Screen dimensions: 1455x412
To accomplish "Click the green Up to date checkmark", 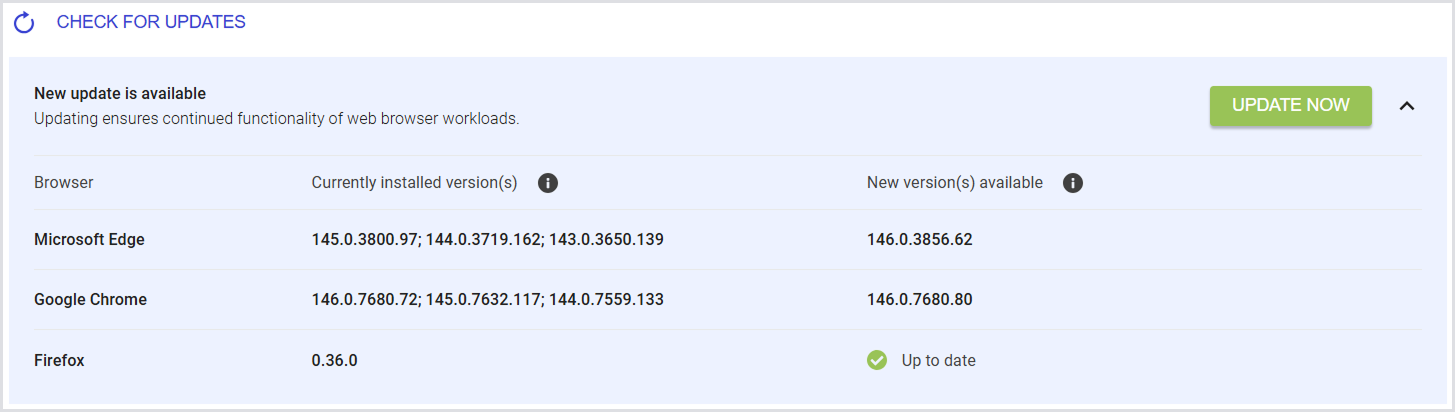I will [x=877, y=360].
